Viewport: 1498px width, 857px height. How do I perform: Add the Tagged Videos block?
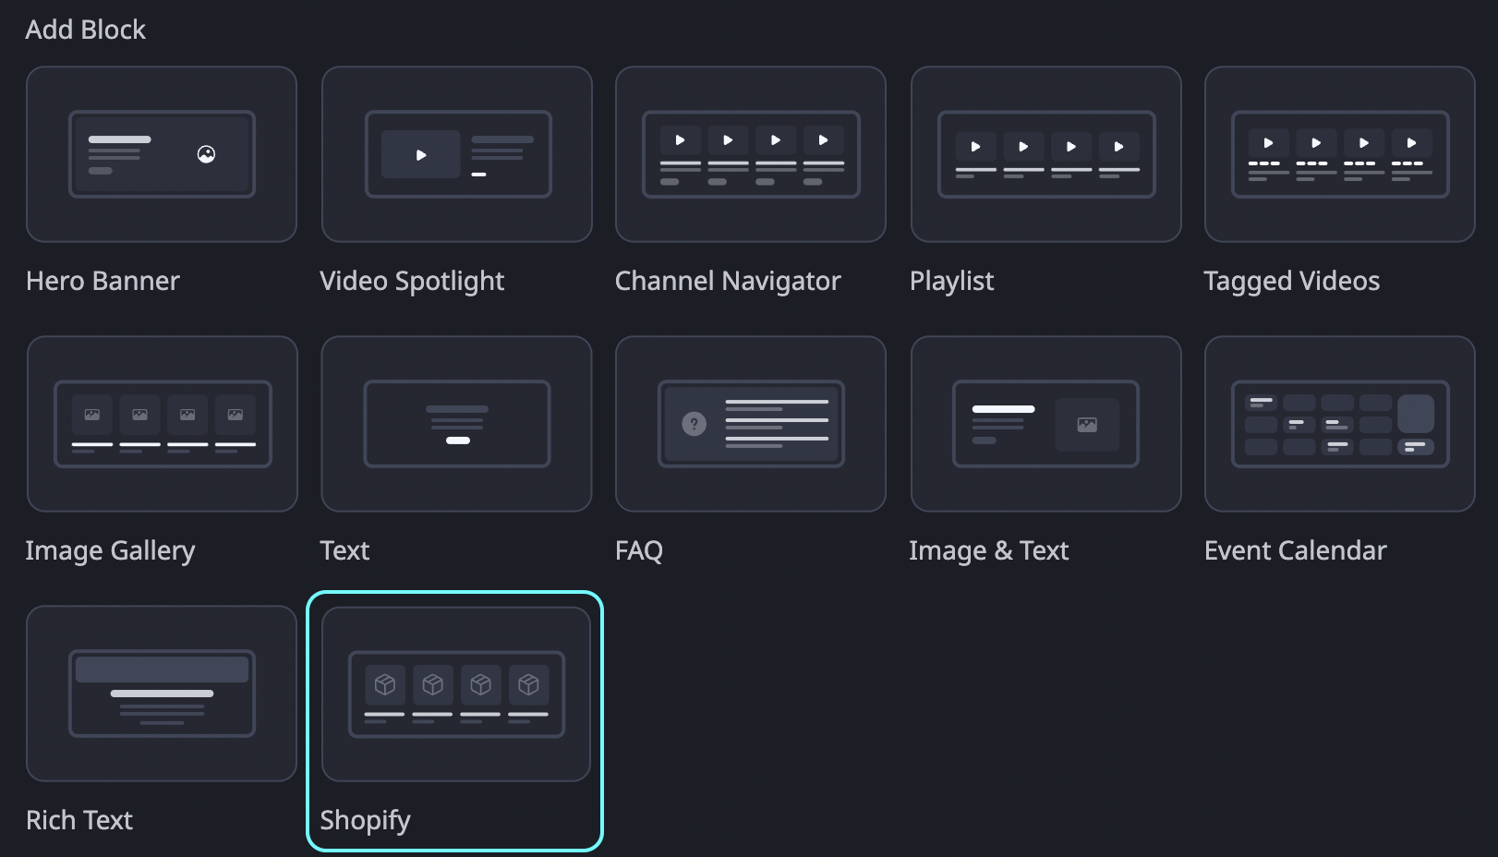(1339, 154)
